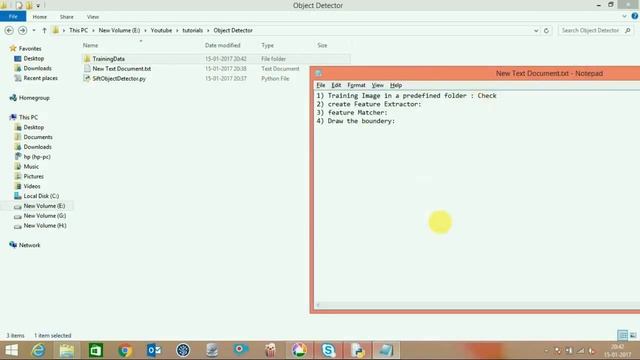Screen dimensions: 640x360
Task: Go back in File Explorer
Action: (x=9, y=30)
